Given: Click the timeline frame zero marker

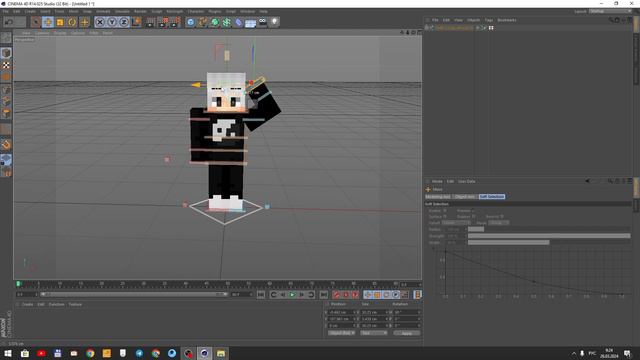Looking at the screenshot, I should pos(18,284).
